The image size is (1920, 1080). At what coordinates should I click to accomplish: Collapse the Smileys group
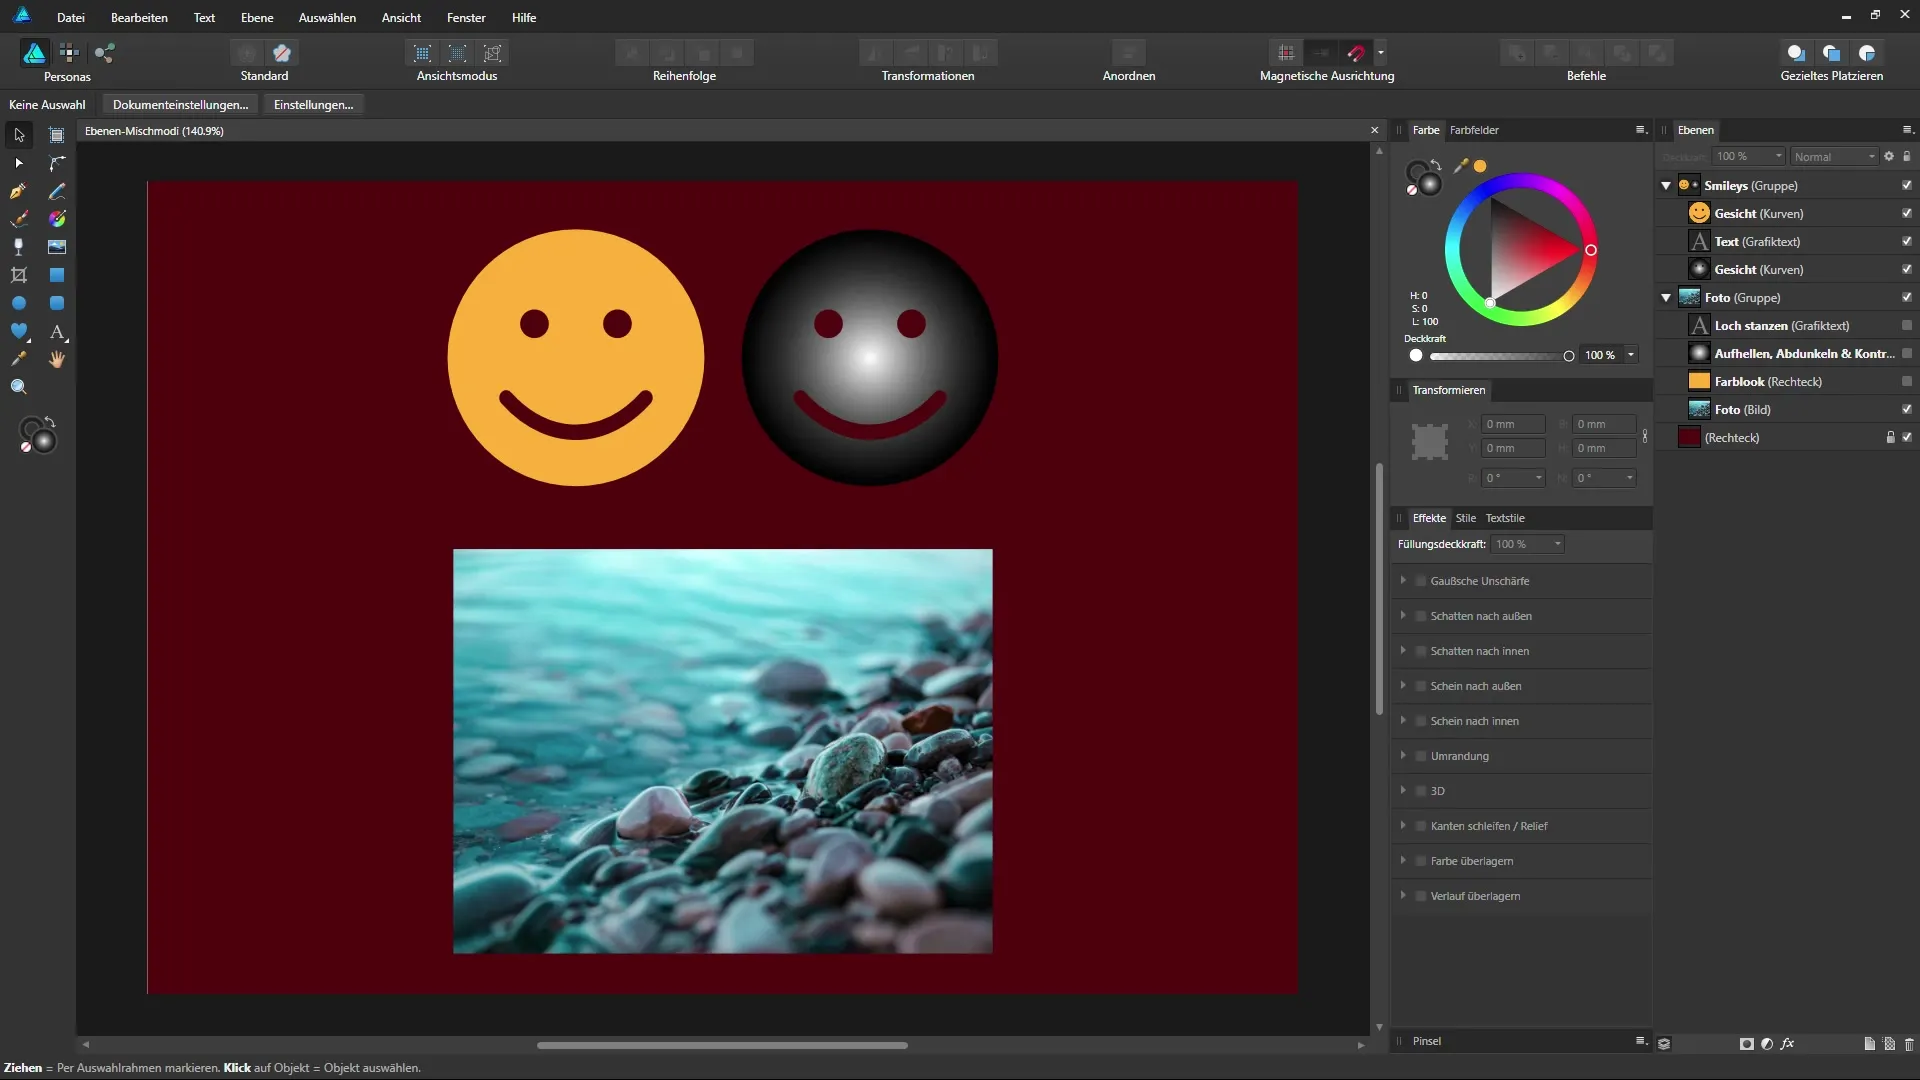1666,186
